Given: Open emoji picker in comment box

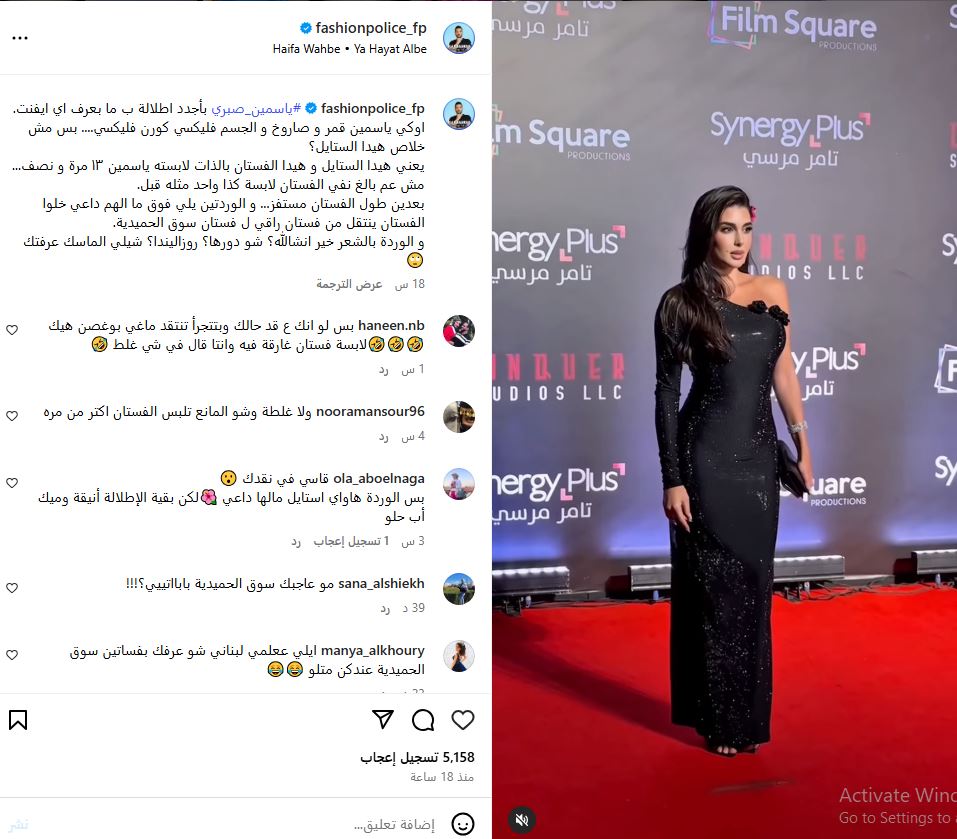Looking at the screenshot, I should tap(463, 824).
